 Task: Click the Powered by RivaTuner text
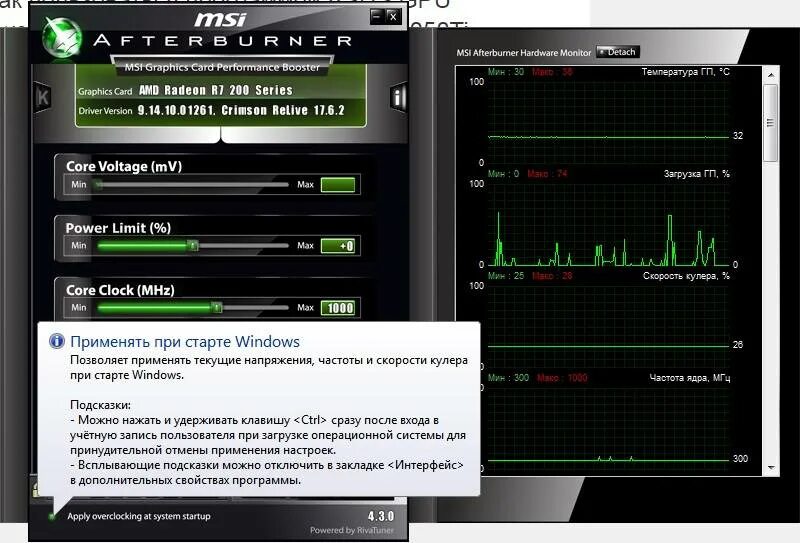click(352, 530)
